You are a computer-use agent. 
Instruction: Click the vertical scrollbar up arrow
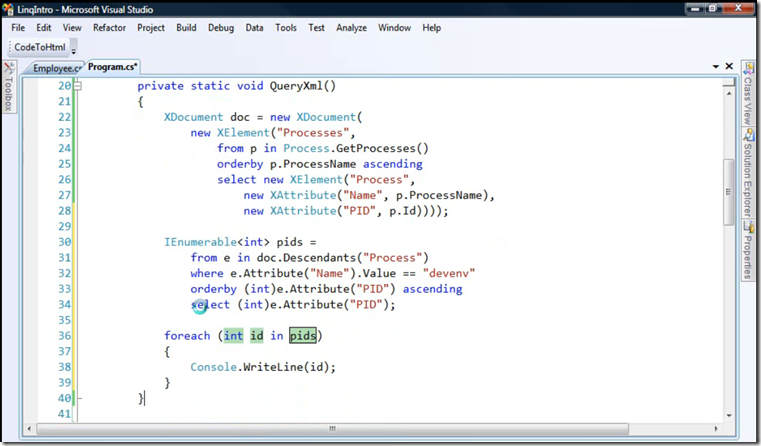[728, 93]
